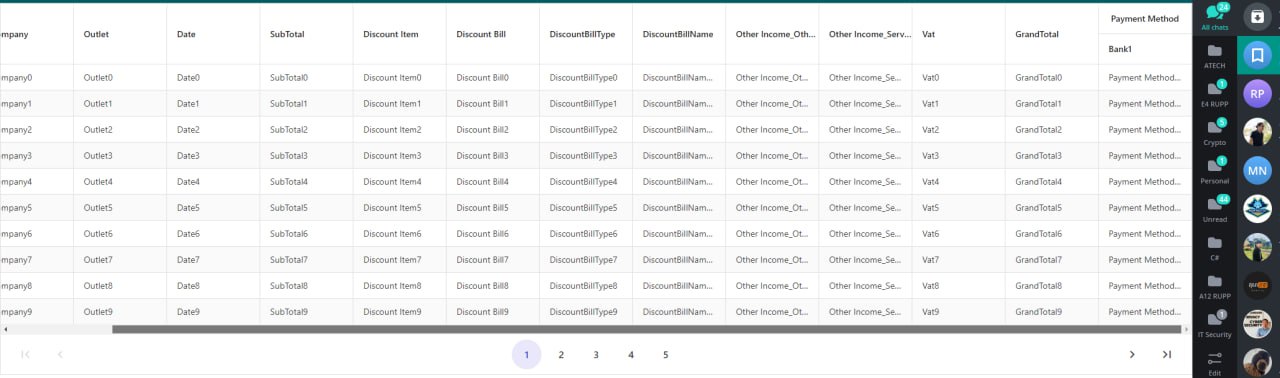Select the Vat6 cell

958,233
